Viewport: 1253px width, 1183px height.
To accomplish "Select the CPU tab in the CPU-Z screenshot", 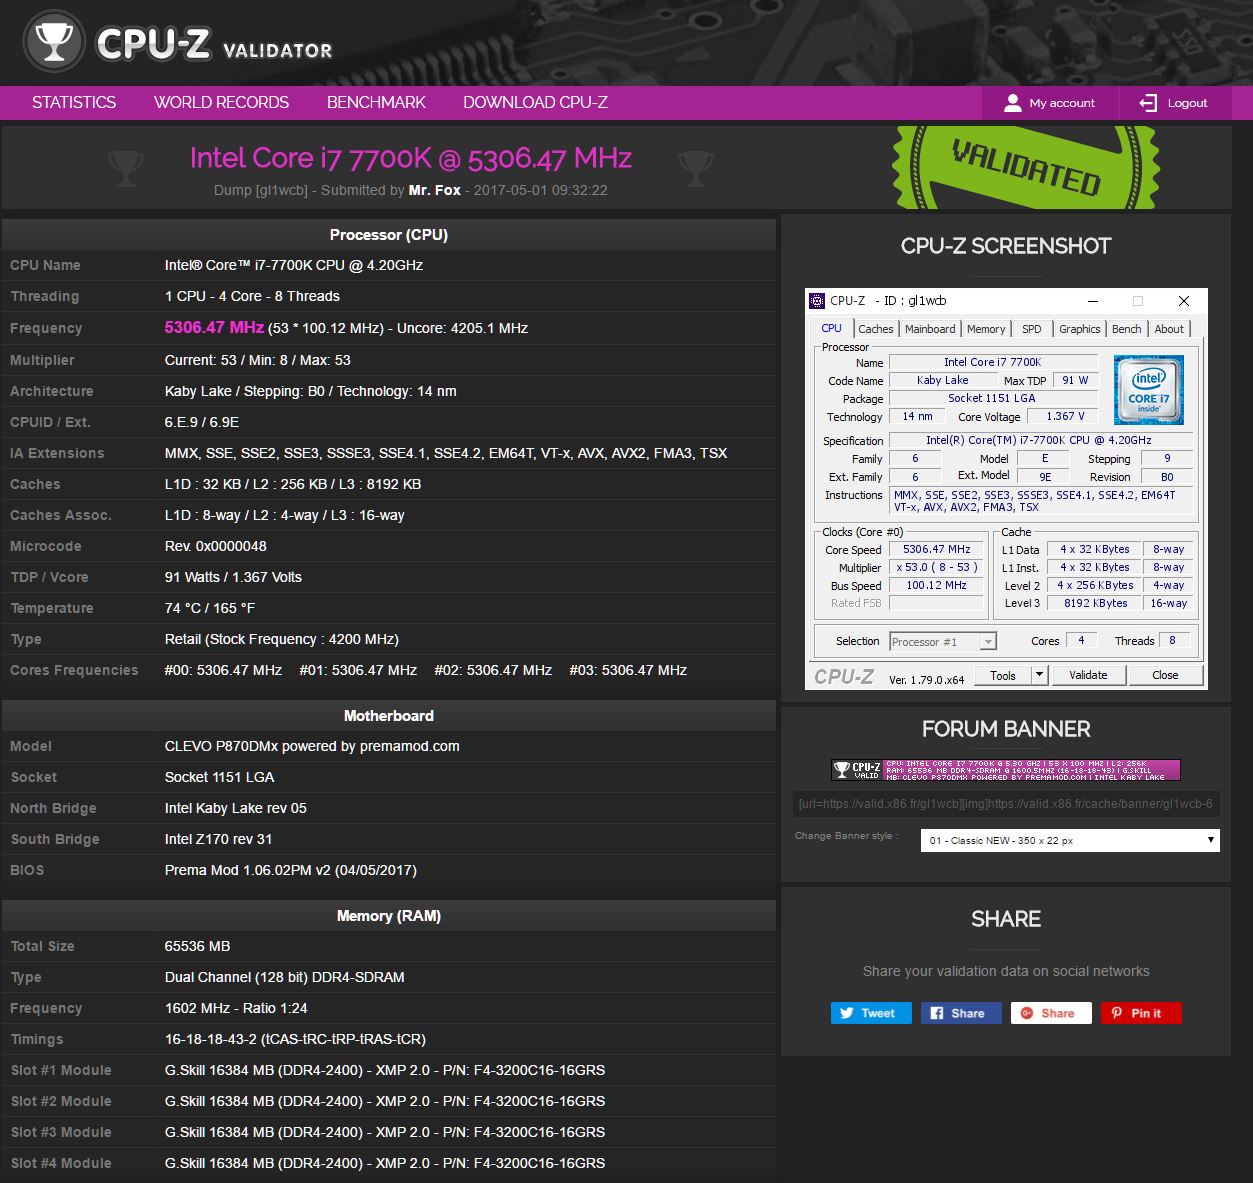I will point(831,328).
